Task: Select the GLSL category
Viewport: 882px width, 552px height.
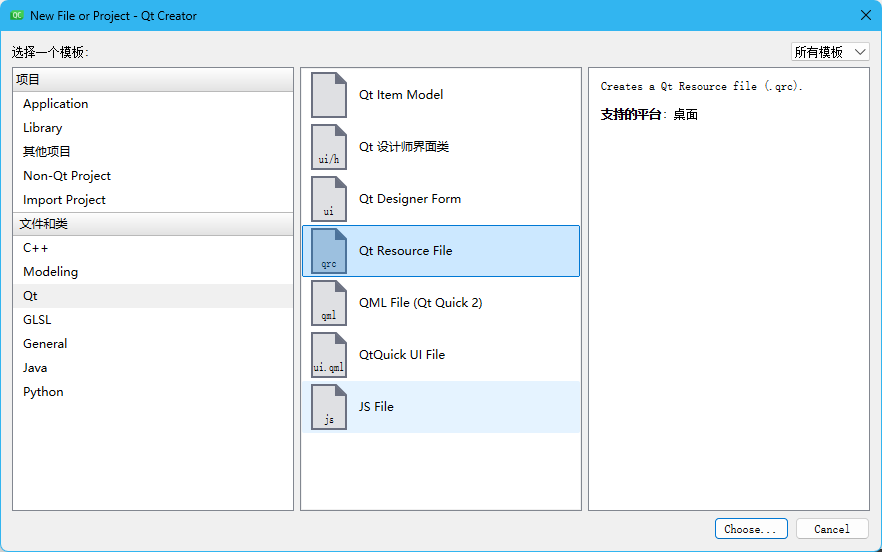Action: [x=152, y=320]
